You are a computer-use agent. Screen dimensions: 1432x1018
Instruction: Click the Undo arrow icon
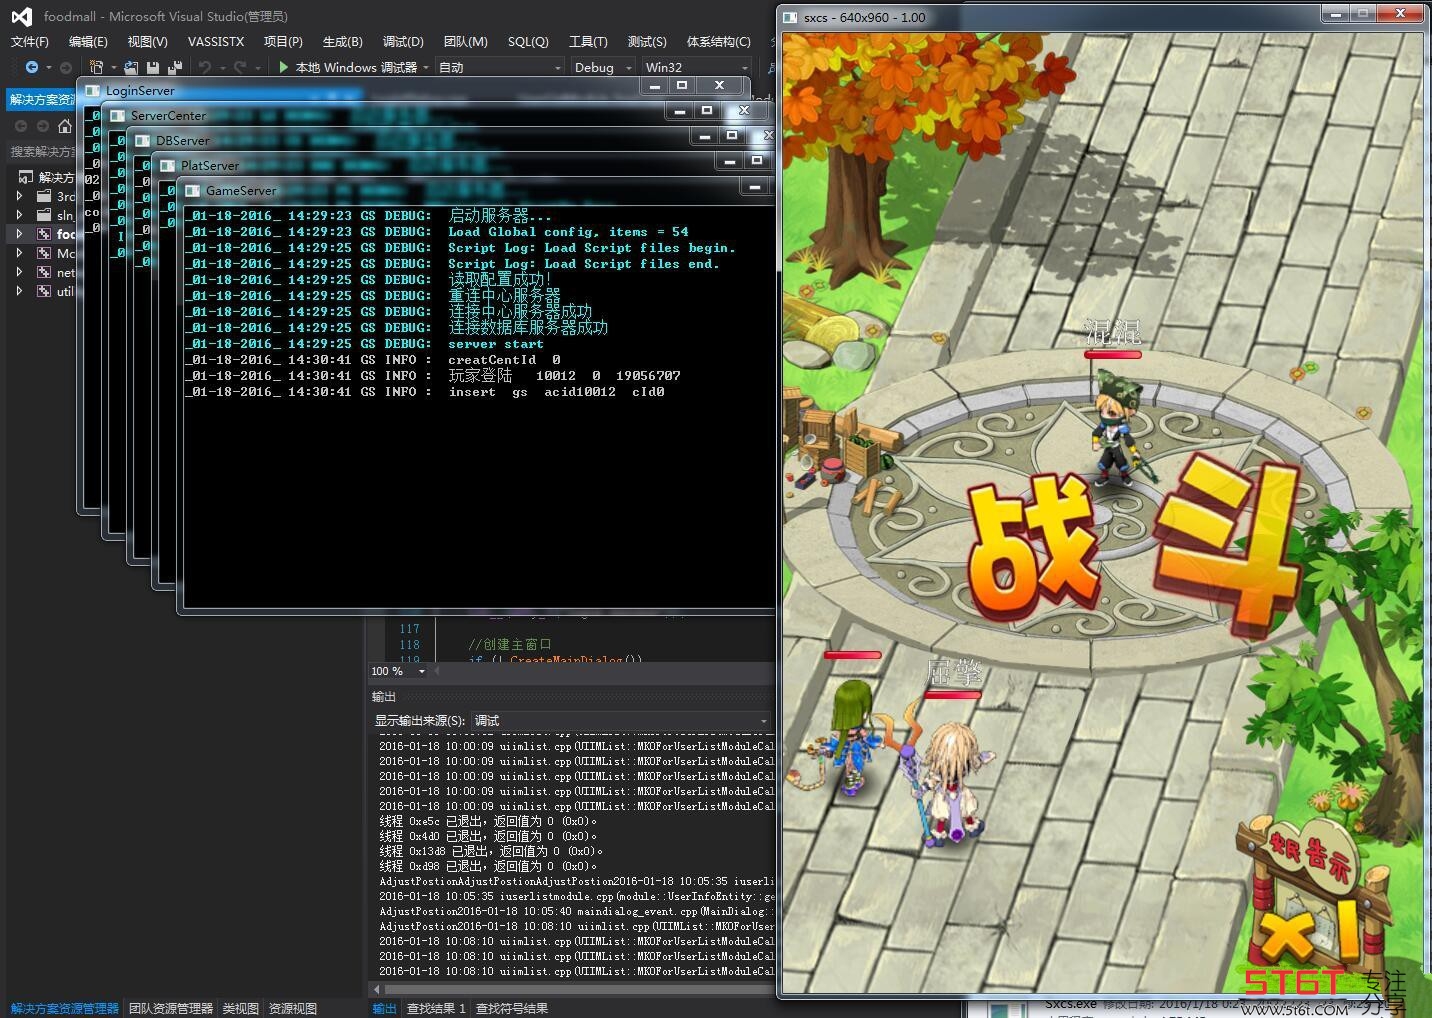click(205, 67)
